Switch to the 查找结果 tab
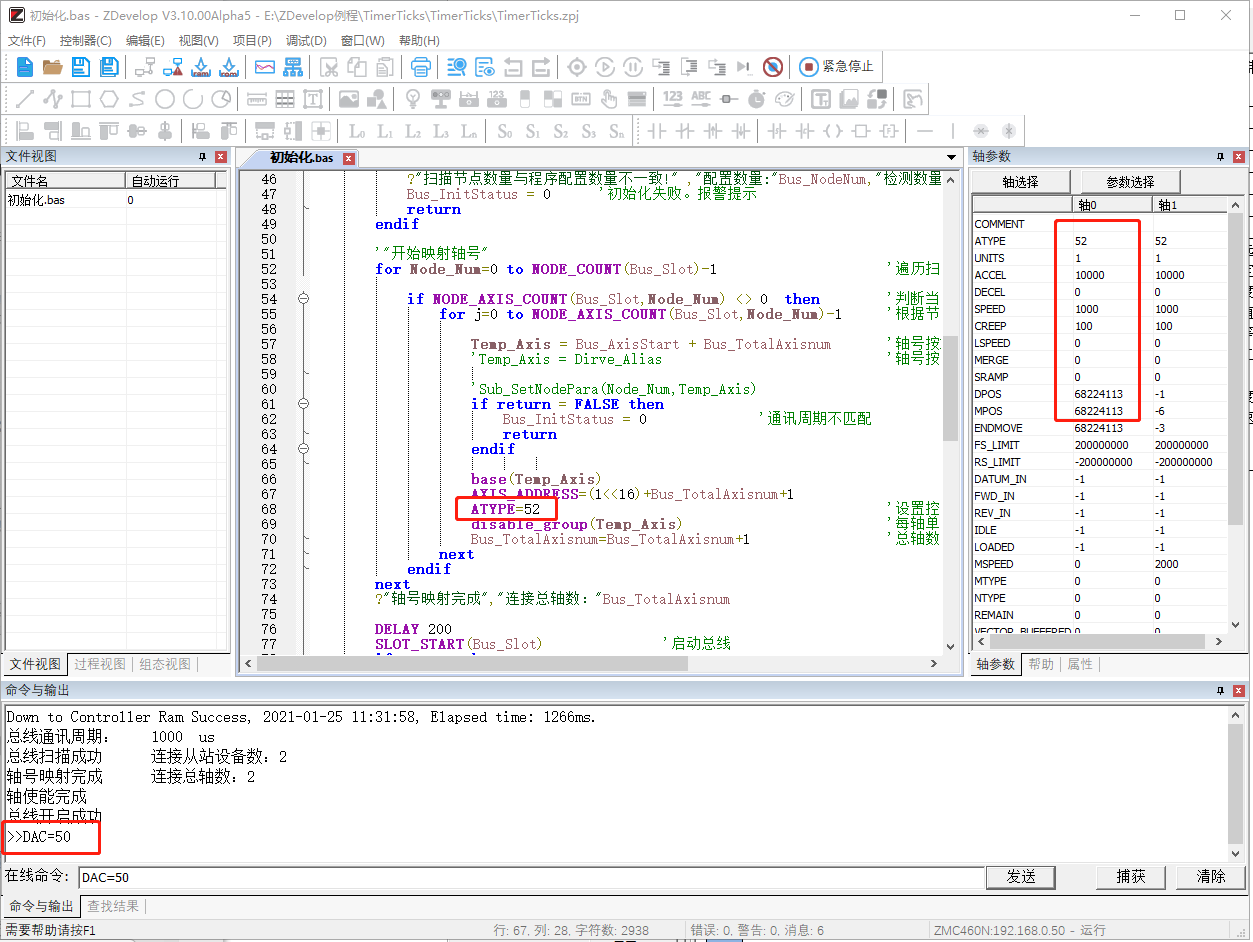This screenshot has height=942, width=1253. coord(113,906)
